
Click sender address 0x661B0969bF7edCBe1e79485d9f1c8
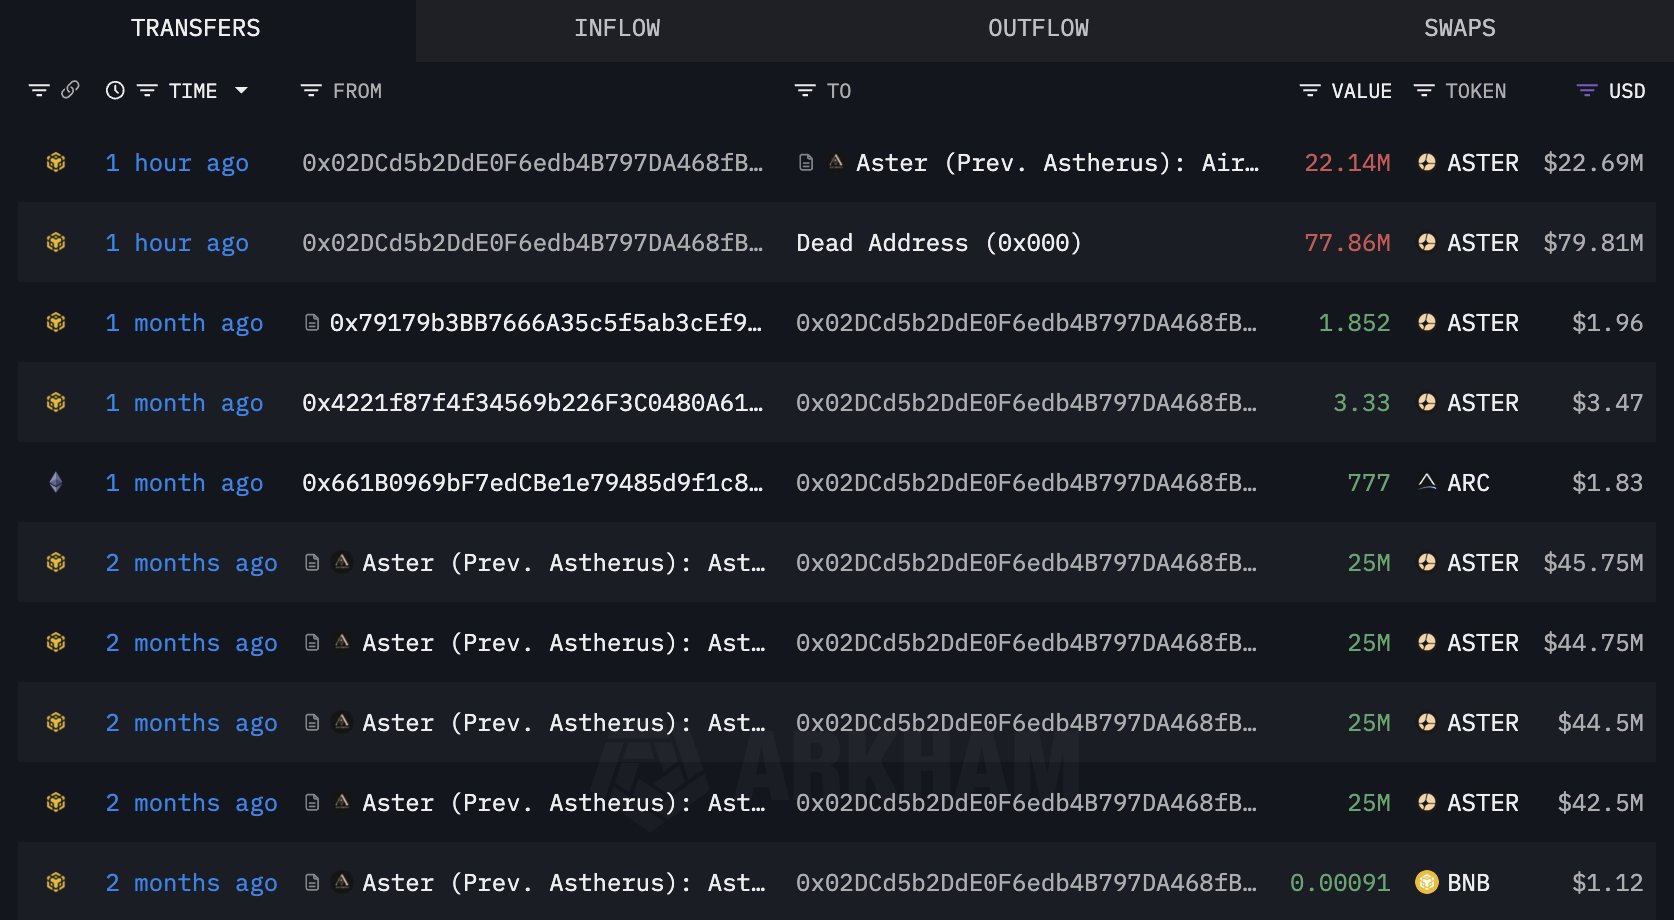532,483
